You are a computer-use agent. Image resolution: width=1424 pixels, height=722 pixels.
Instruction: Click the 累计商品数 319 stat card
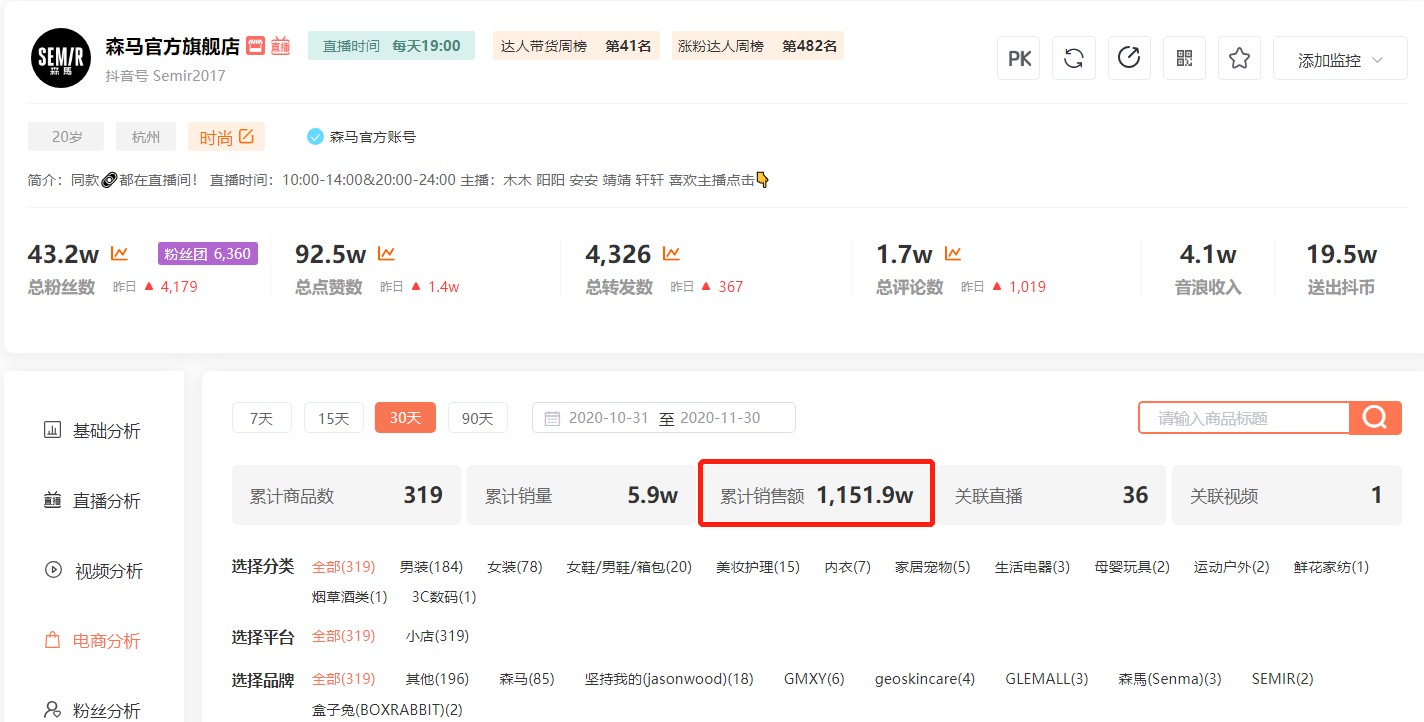pos(346,495)
